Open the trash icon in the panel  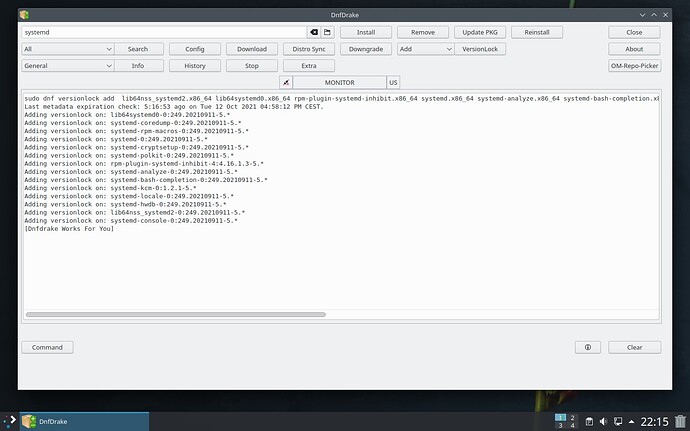(x=680, y=421)
